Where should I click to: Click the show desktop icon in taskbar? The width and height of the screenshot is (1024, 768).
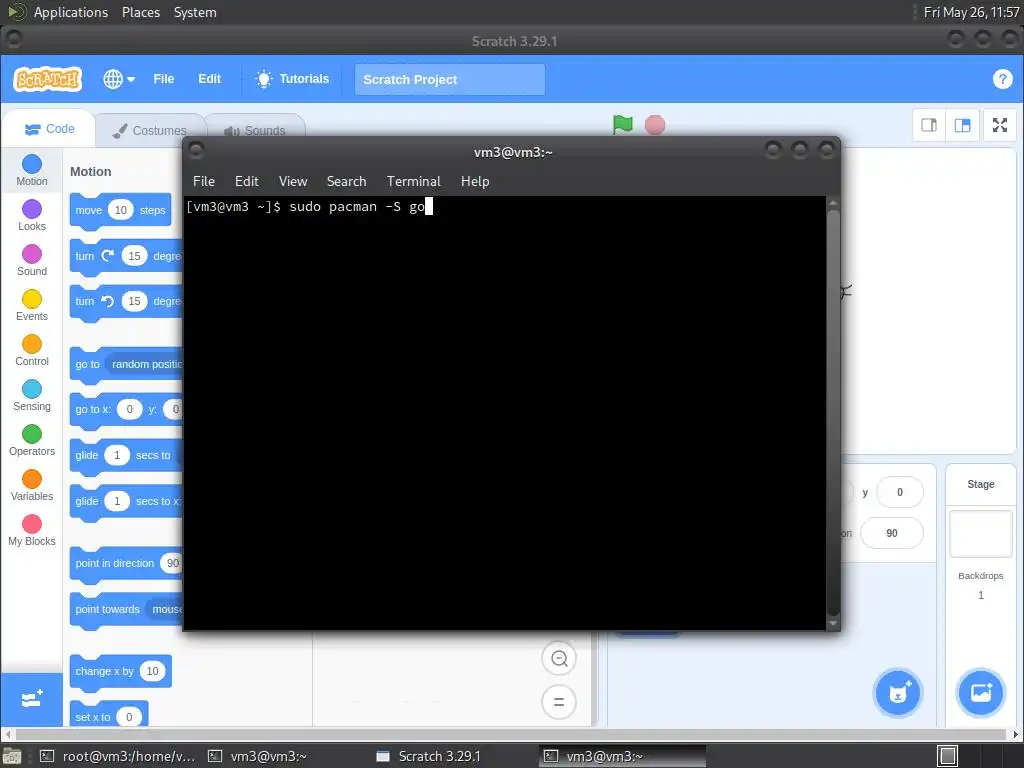coord(12,756)
